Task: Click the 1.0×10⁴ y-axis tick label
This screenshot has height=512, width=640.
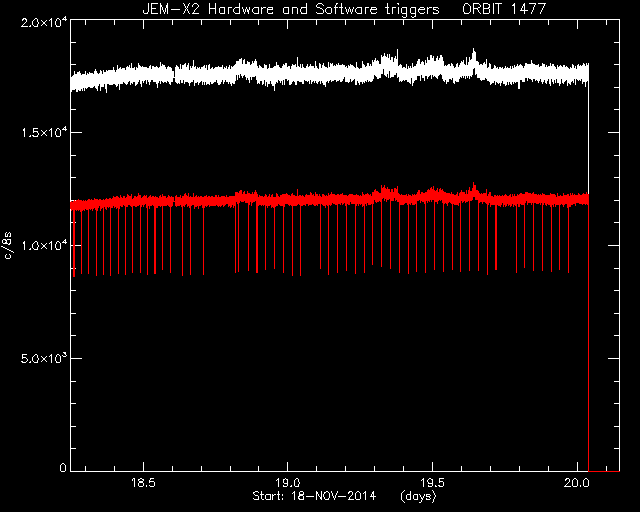Action: pyautogui.click(x=44, y=245)
